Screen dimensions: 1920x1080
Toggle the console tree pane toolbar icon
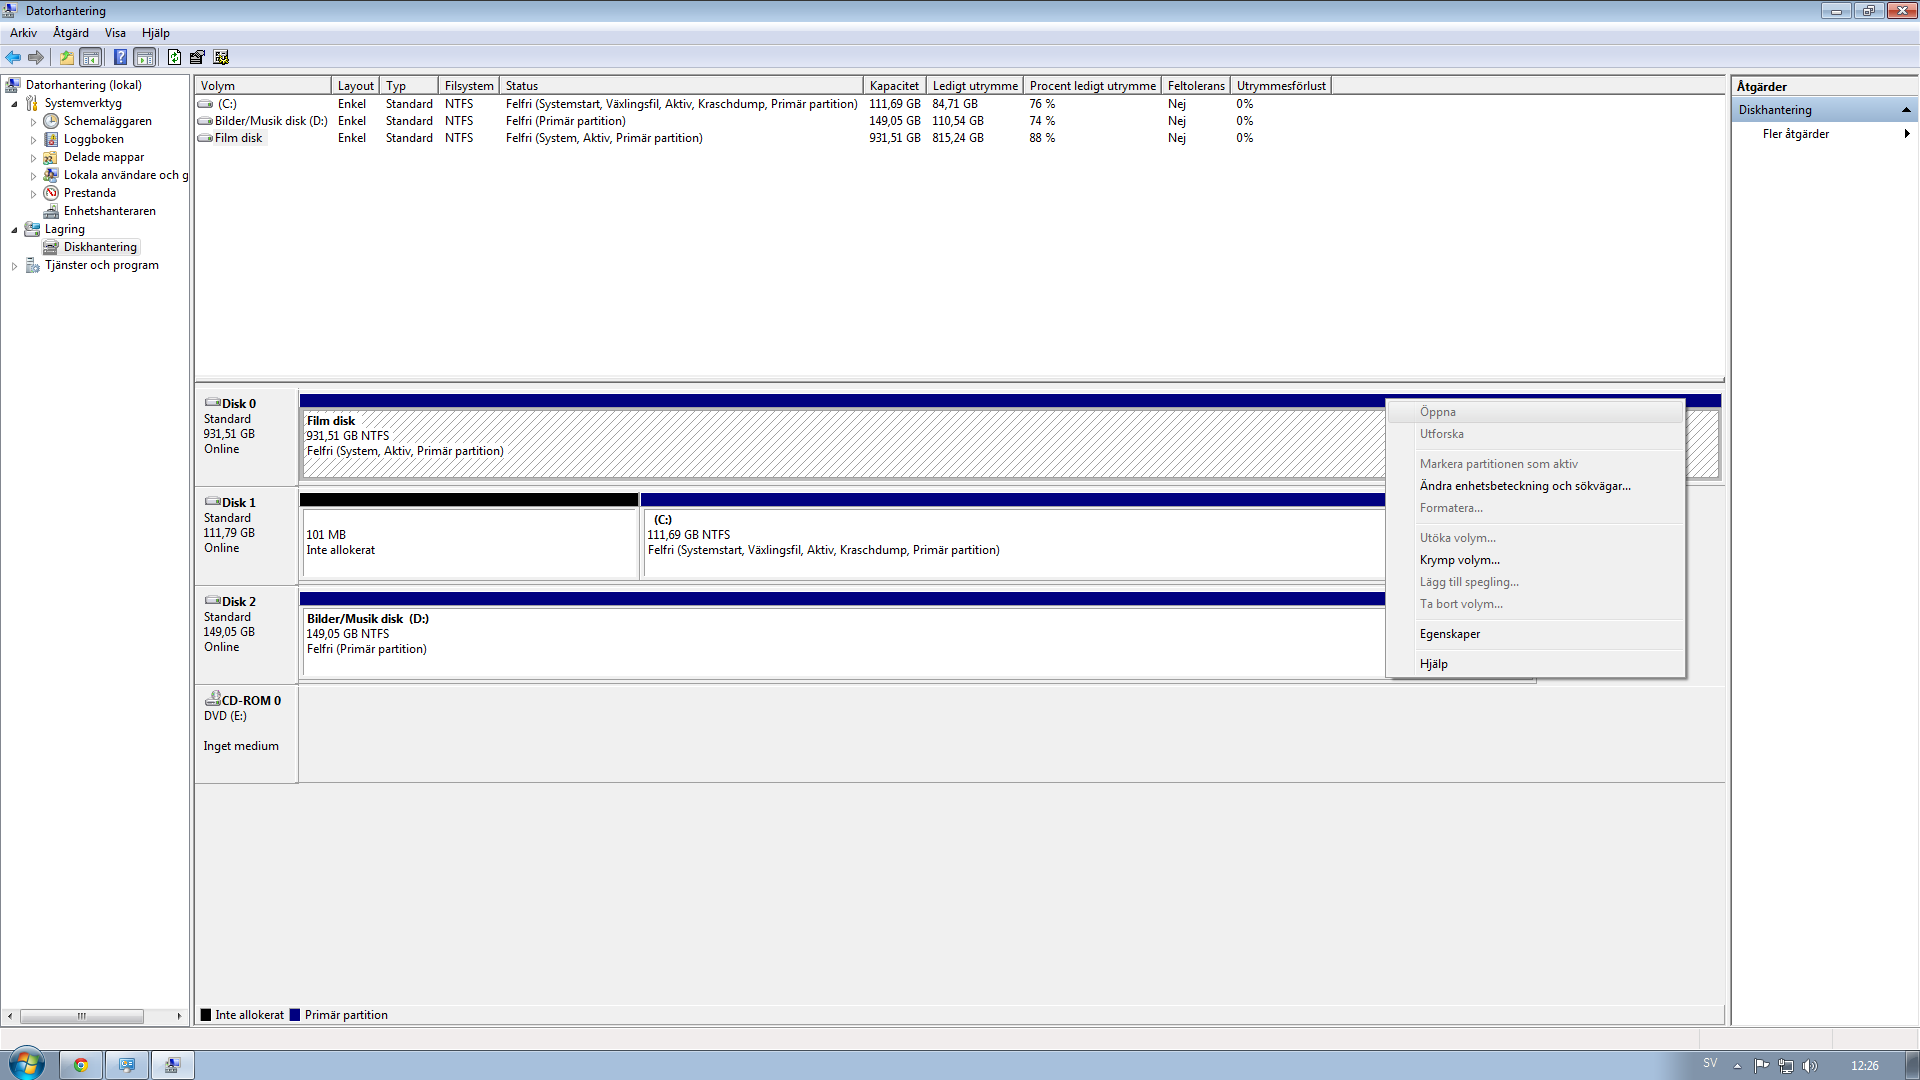[x=91, y=57]
